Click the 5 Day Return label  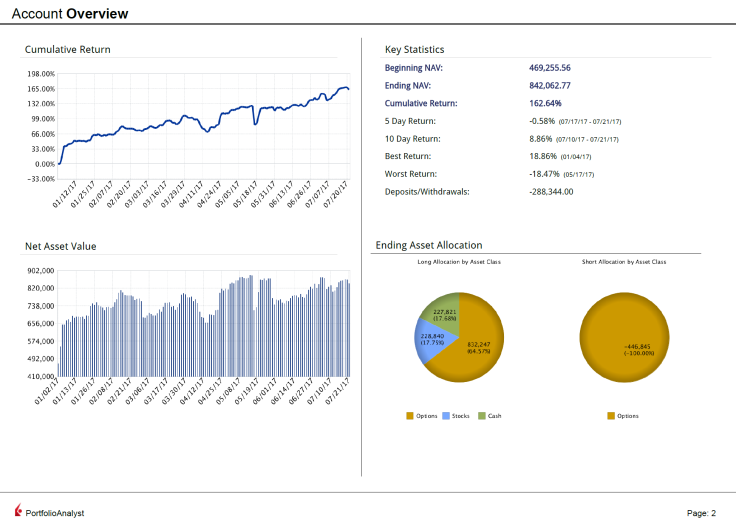410,121
